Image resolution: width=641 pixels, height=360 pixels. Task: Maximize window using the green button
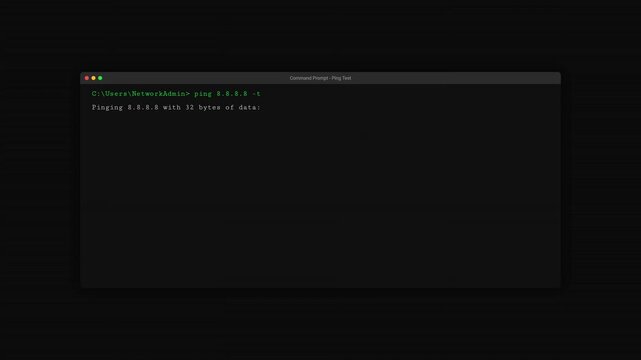tap(100, 78)
